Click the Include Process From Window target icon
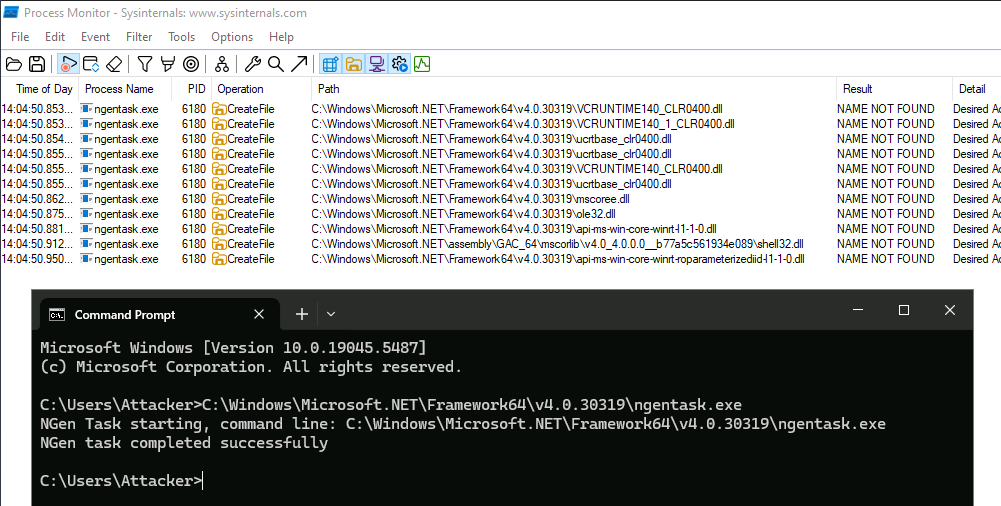The width and height of the screenshot is (1001, 506). click(191, 64)
